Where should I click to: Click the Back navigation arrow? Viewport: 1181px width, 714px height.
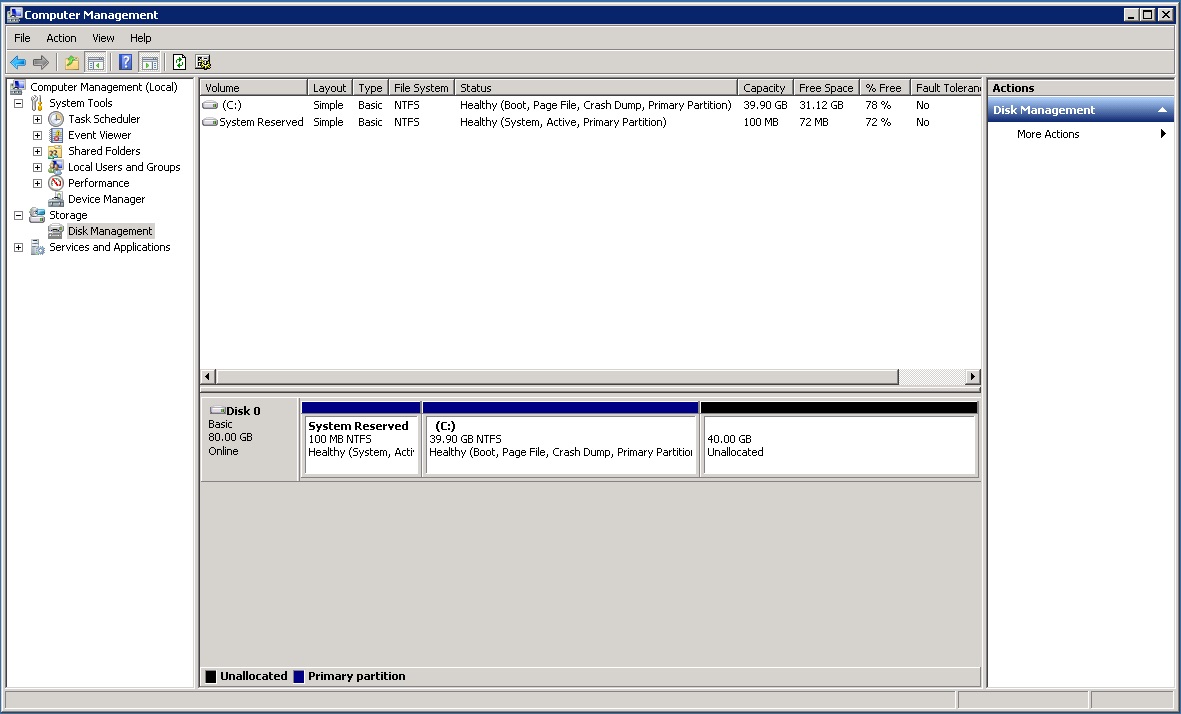[17, 61]
